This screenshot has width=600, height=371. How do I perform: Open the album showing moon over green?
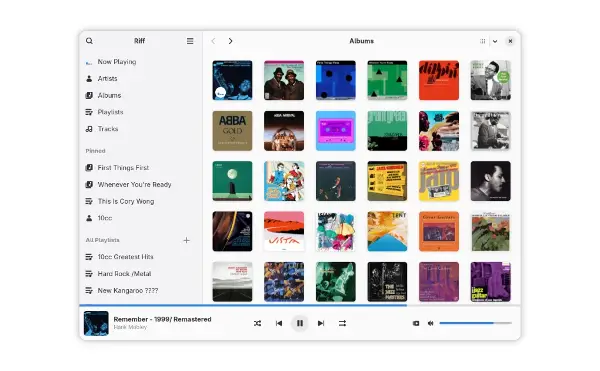pyautogui.click(x=232, y=181)
